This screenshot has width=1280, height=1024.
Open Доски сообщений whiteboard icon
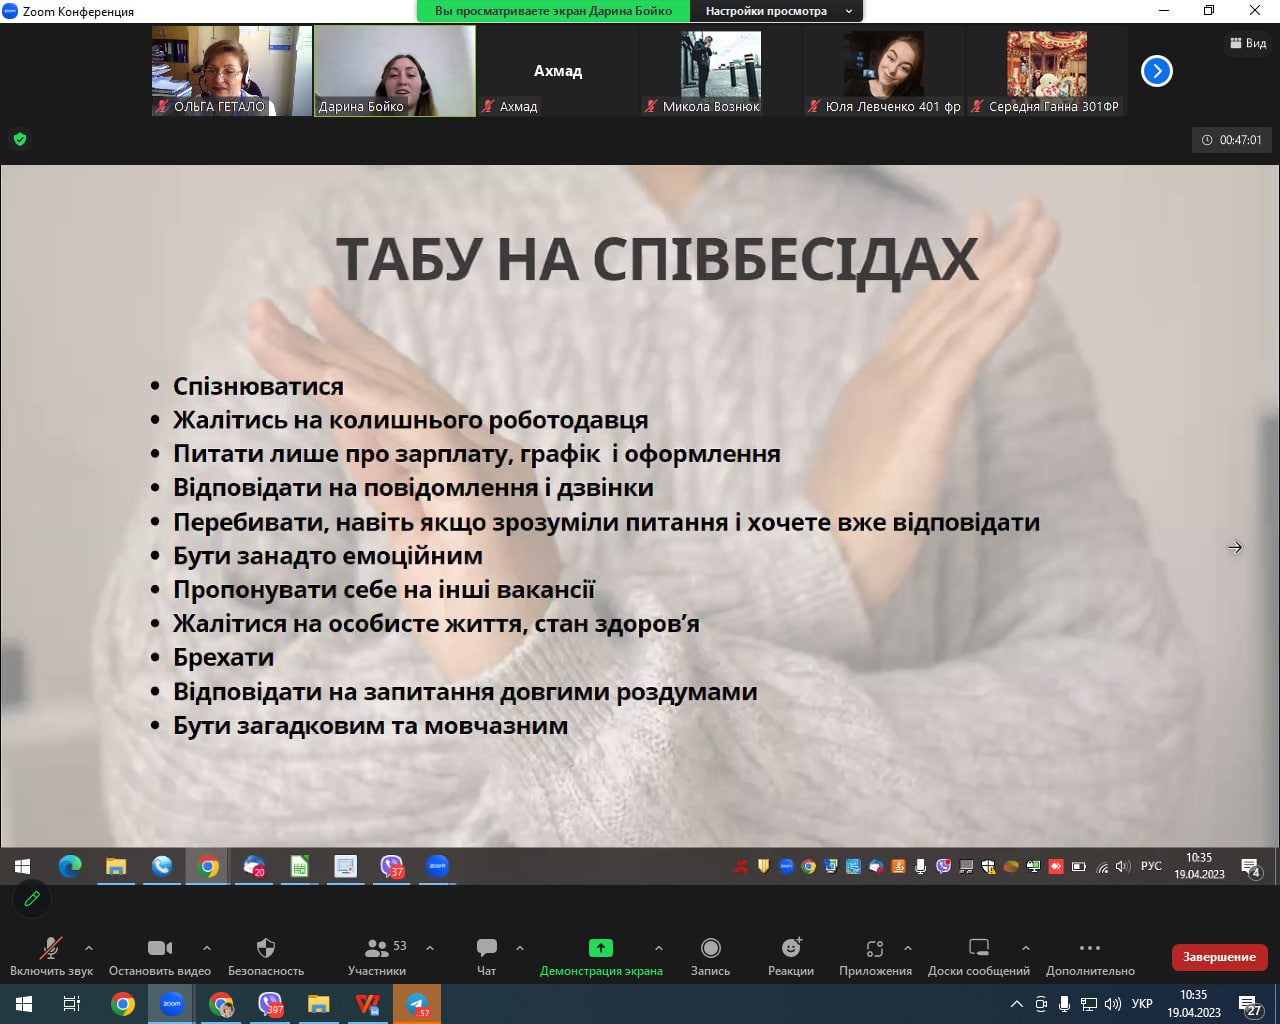click(x=979, y=948)
